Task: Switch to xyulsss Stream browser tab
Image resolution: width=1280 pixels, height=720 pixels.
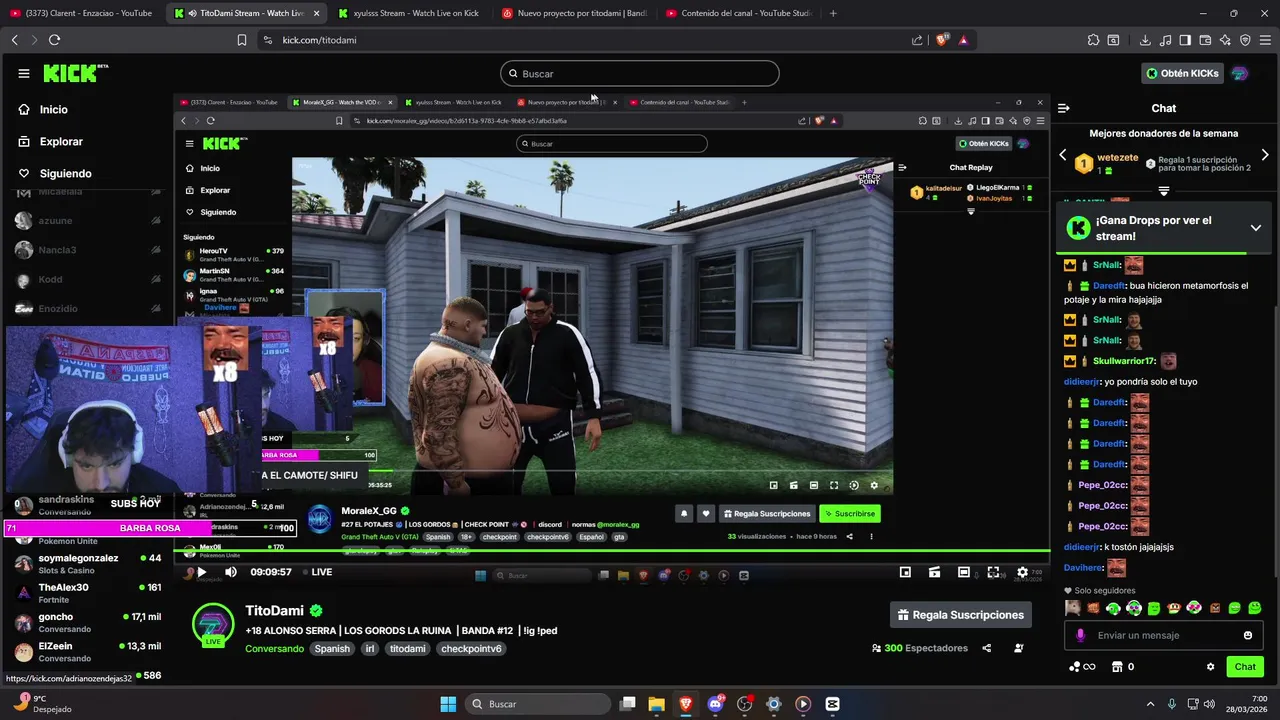Action: 410,13
